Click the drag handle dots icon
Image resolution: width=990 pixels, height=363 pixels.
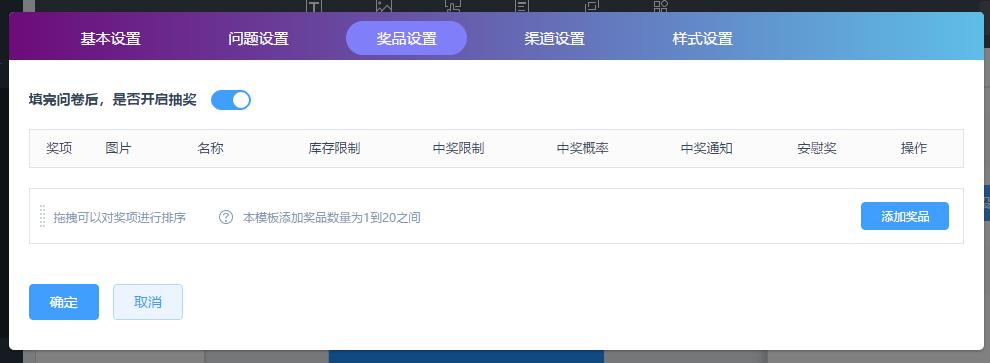43,216
